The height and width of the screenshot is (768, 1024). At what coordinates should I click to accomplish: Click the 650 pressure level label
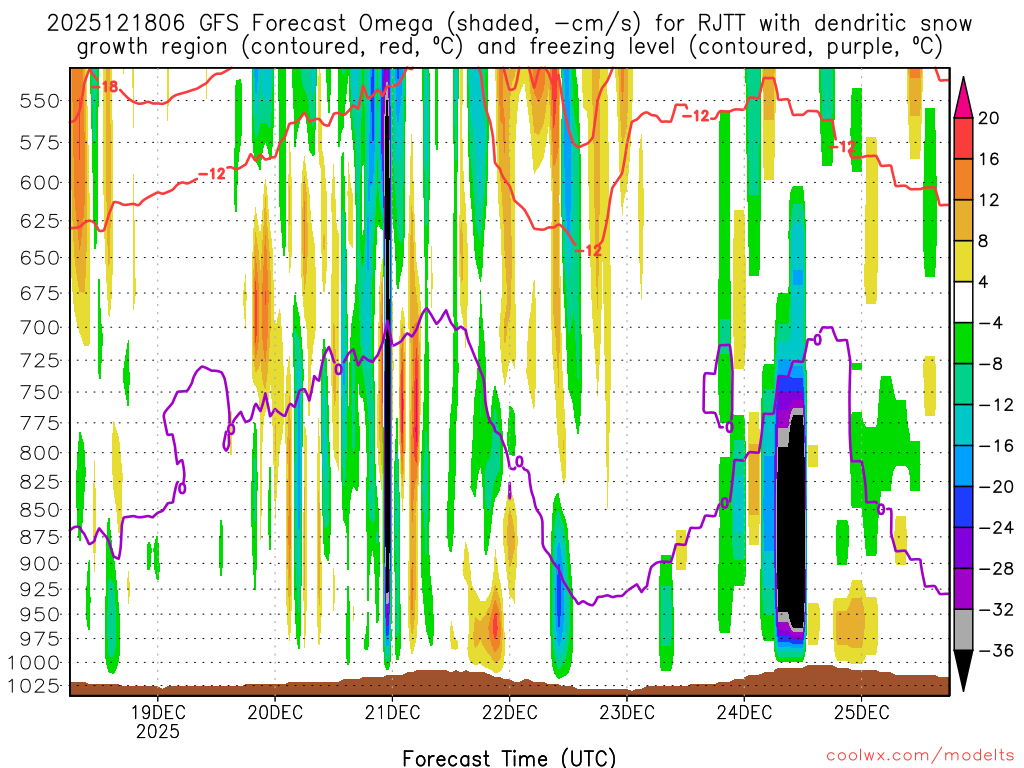39,258
